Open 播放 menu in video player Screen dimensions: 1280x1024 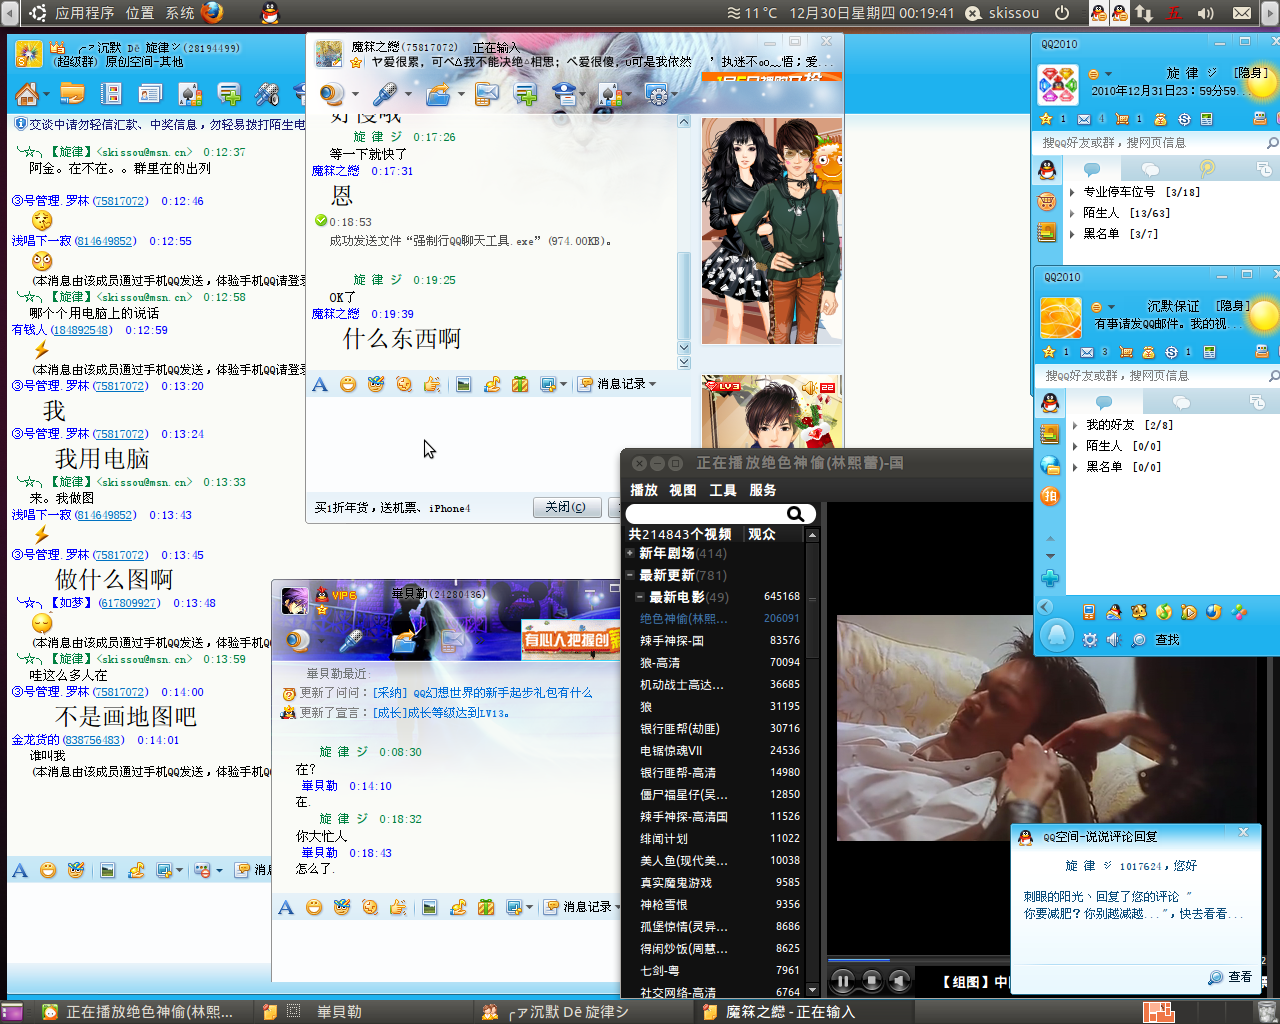644,490
